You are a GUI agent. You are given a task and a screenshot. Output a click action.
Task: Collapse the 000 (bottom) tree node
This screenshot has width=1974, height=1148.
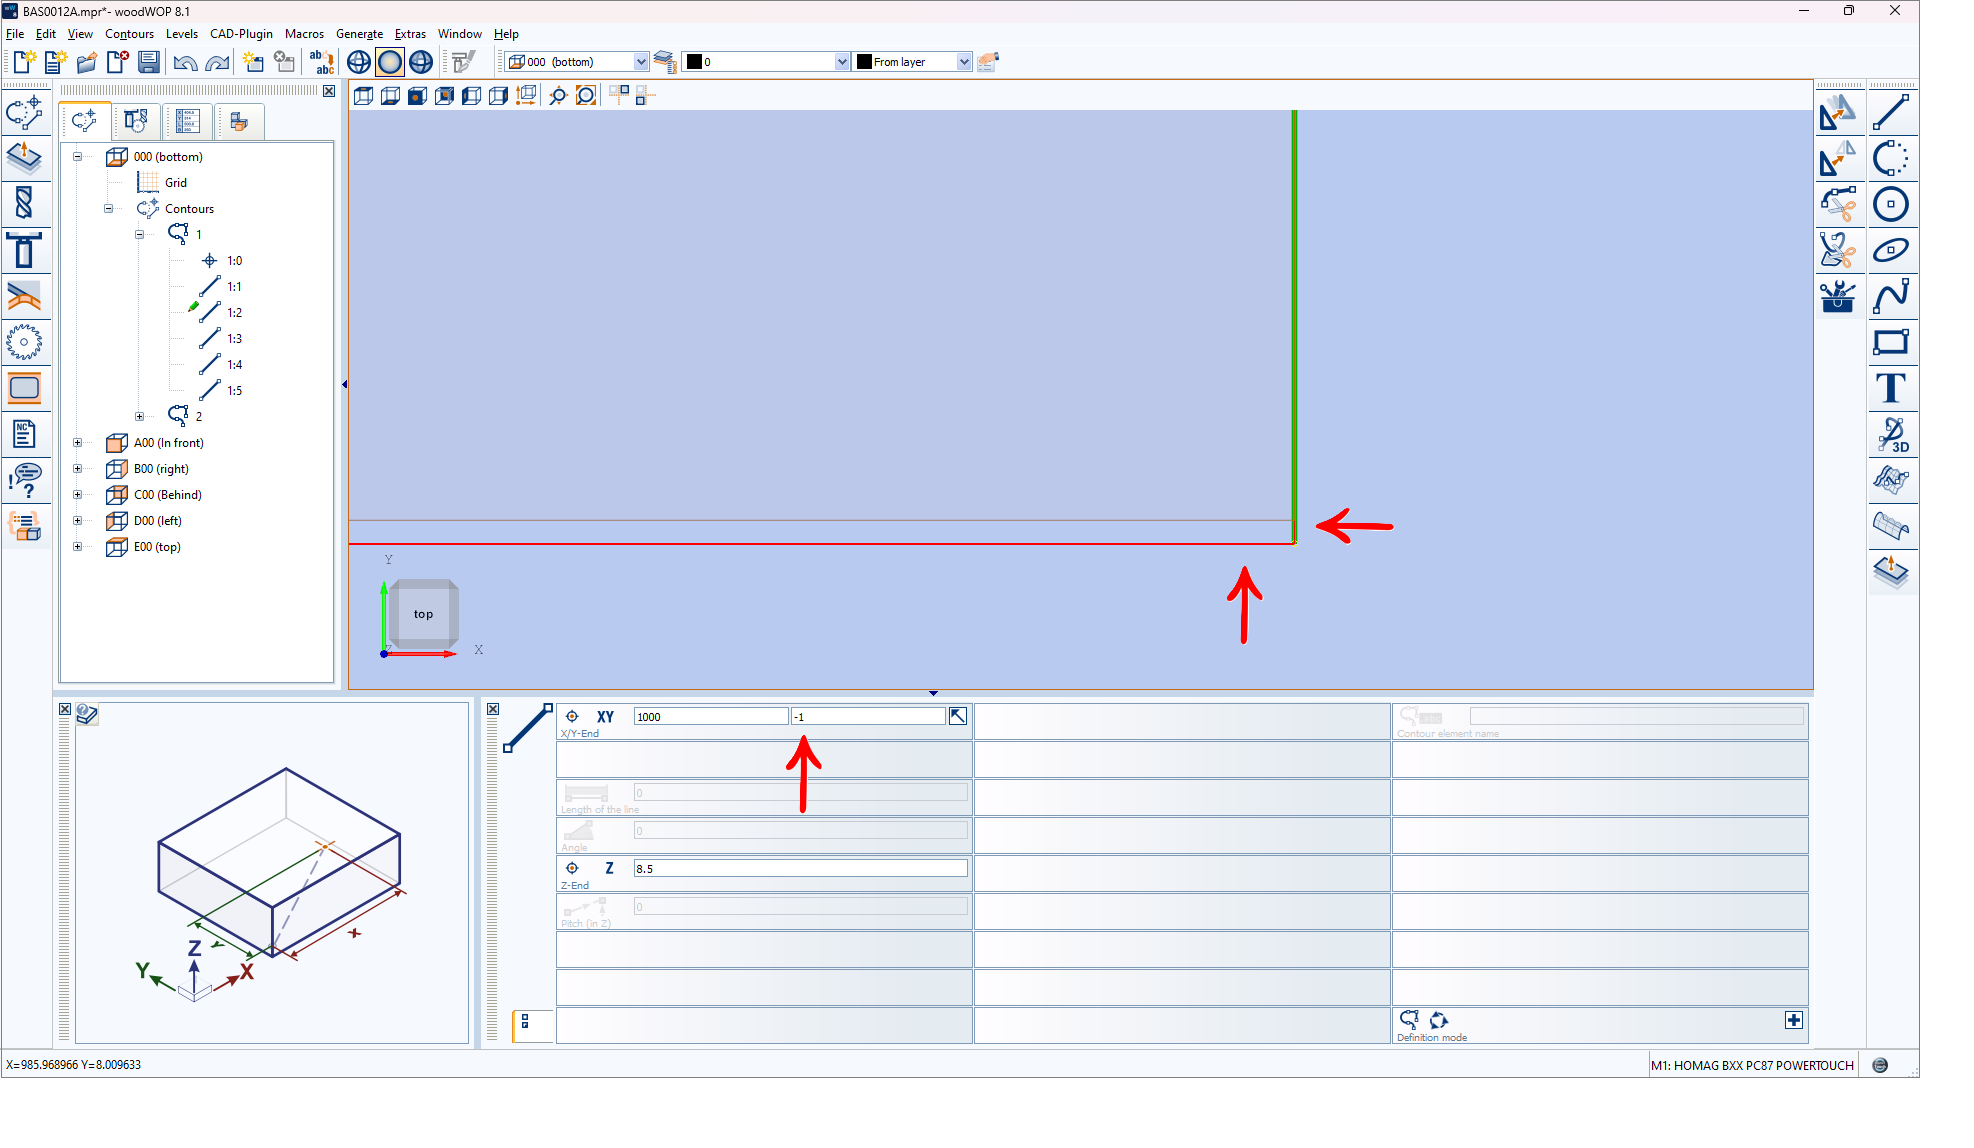pyautogui.click(x=77, y=157)
